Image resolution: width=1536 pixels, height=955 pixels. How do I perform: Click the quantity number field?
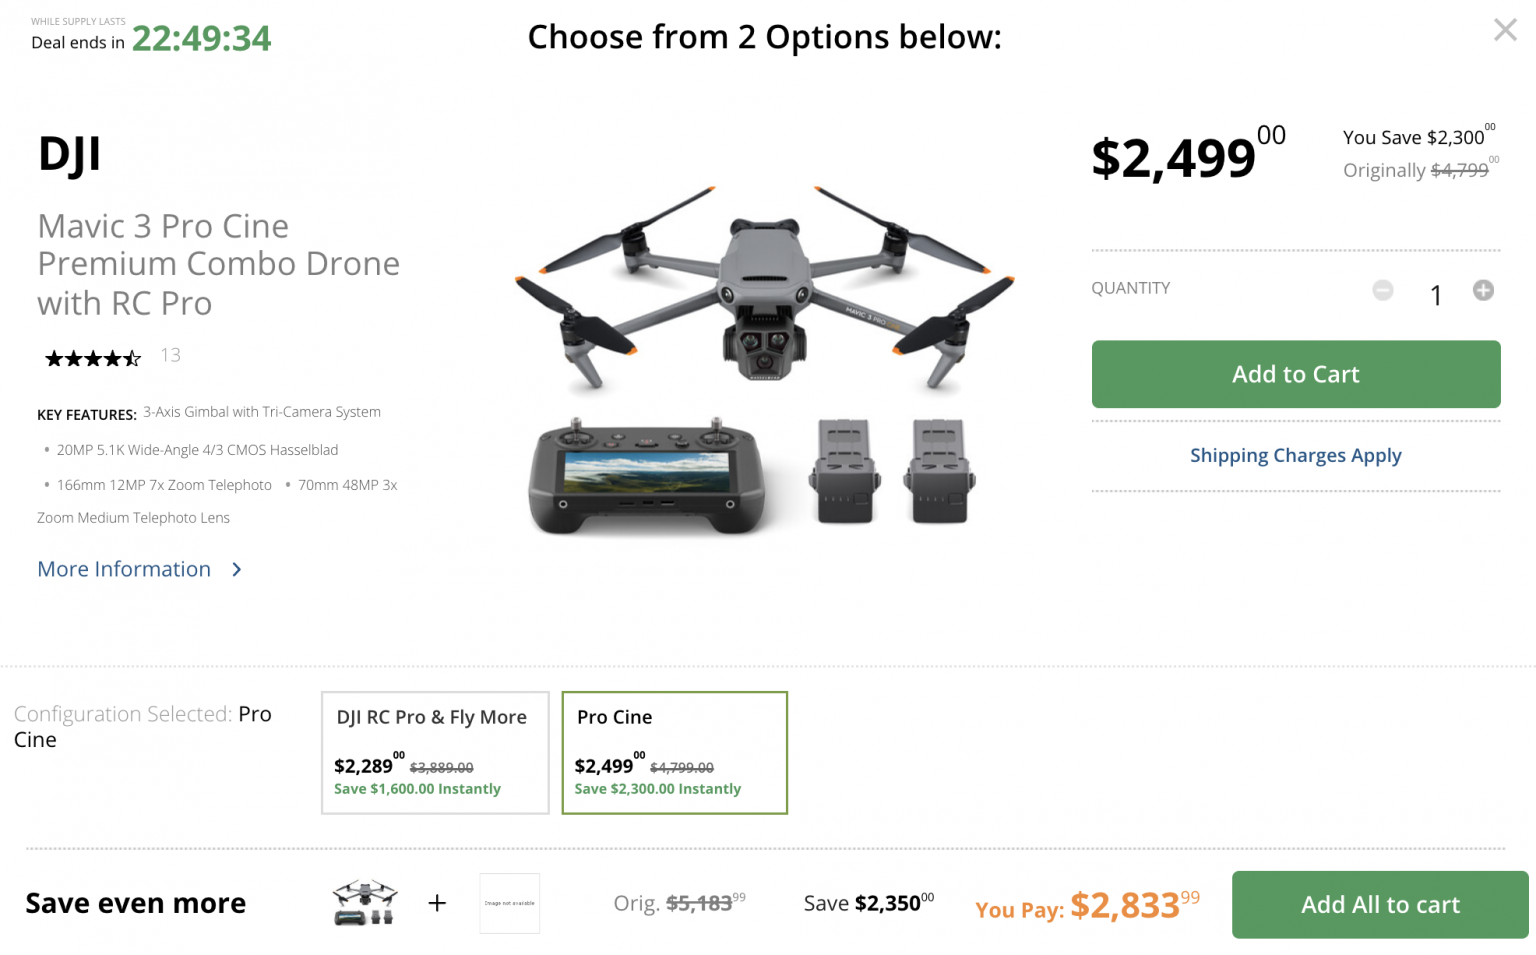[x=1435, y=295]
